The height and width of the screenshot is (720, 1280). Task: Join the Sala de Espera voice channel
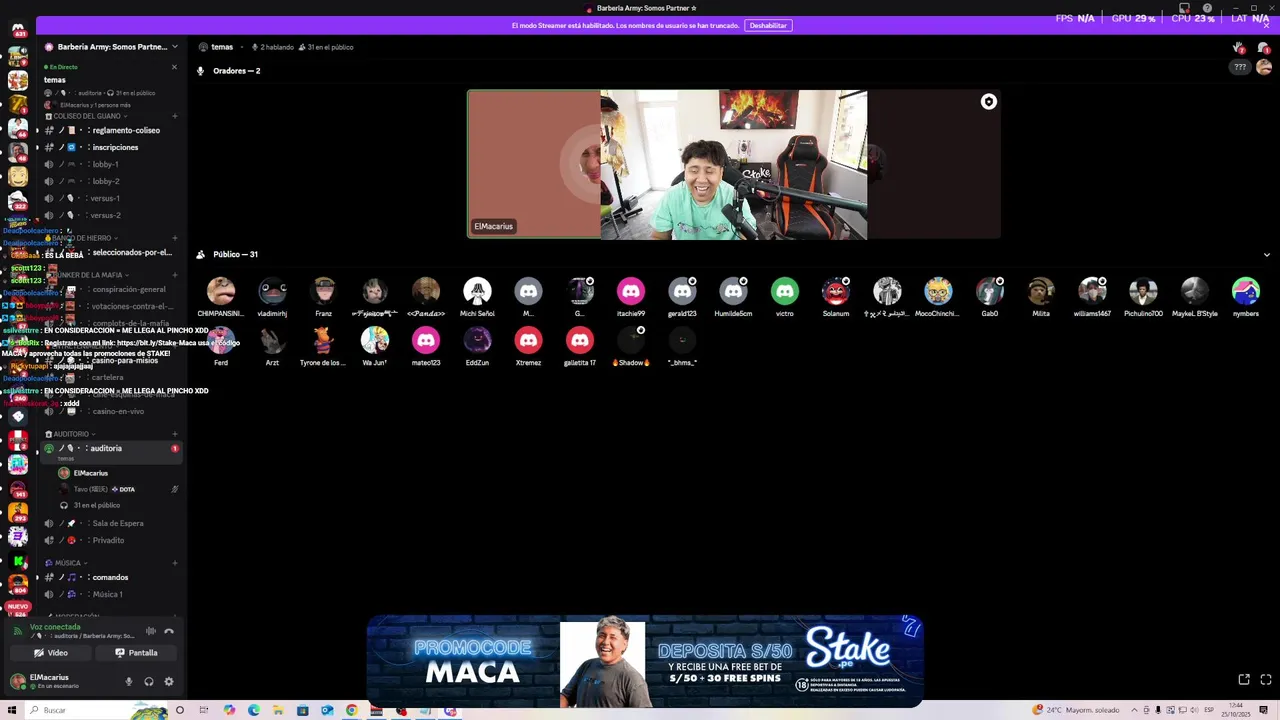tap(110, 523)
